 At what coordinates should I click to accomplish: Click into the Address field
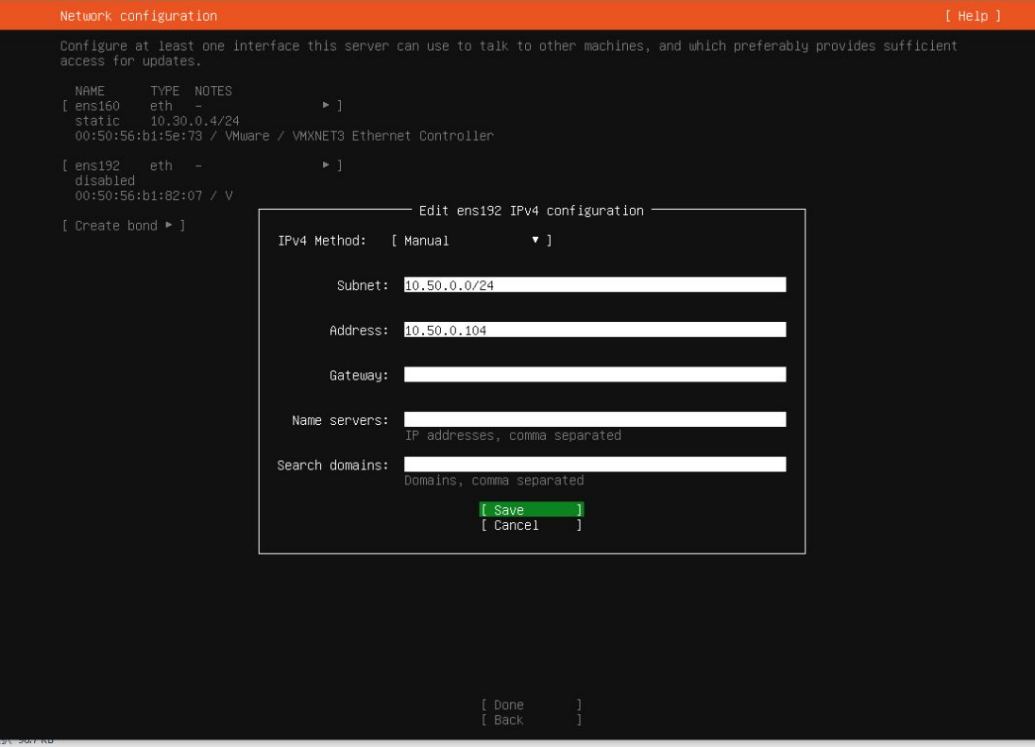click(x=594, y=330)
